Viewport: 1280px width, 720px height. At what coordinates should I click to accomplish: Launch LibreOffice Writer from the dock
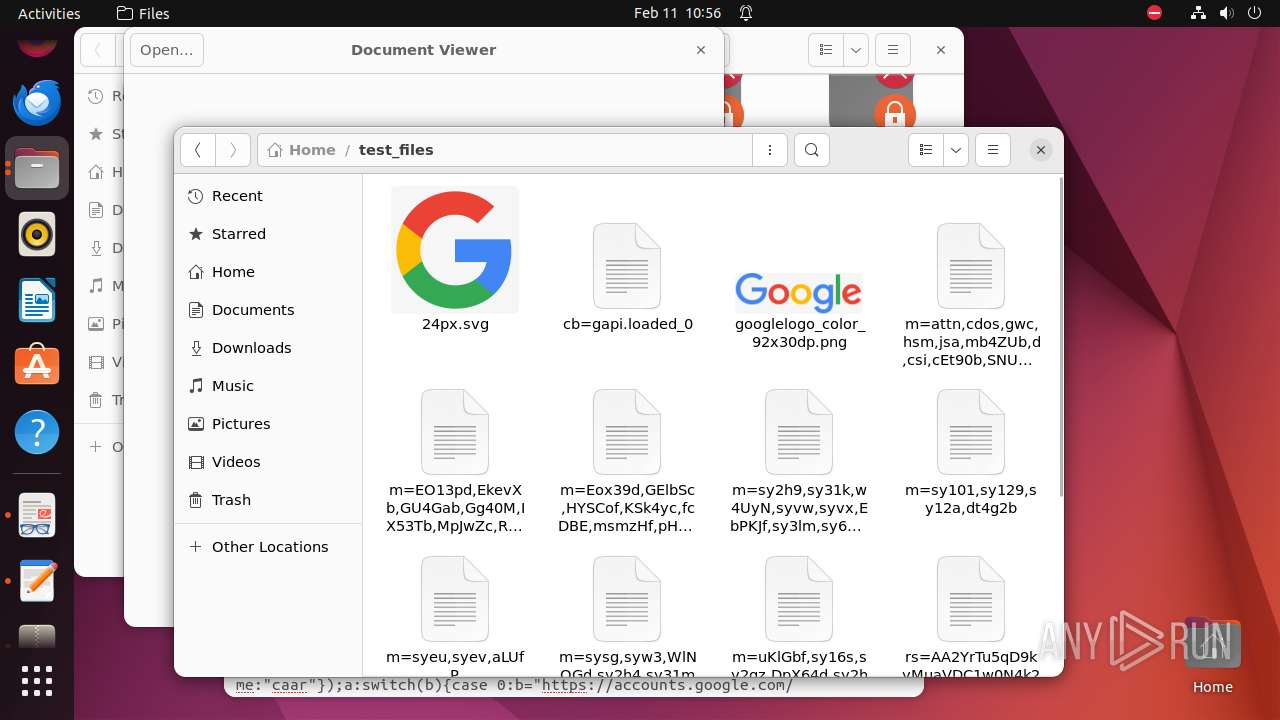pos(37,301)
